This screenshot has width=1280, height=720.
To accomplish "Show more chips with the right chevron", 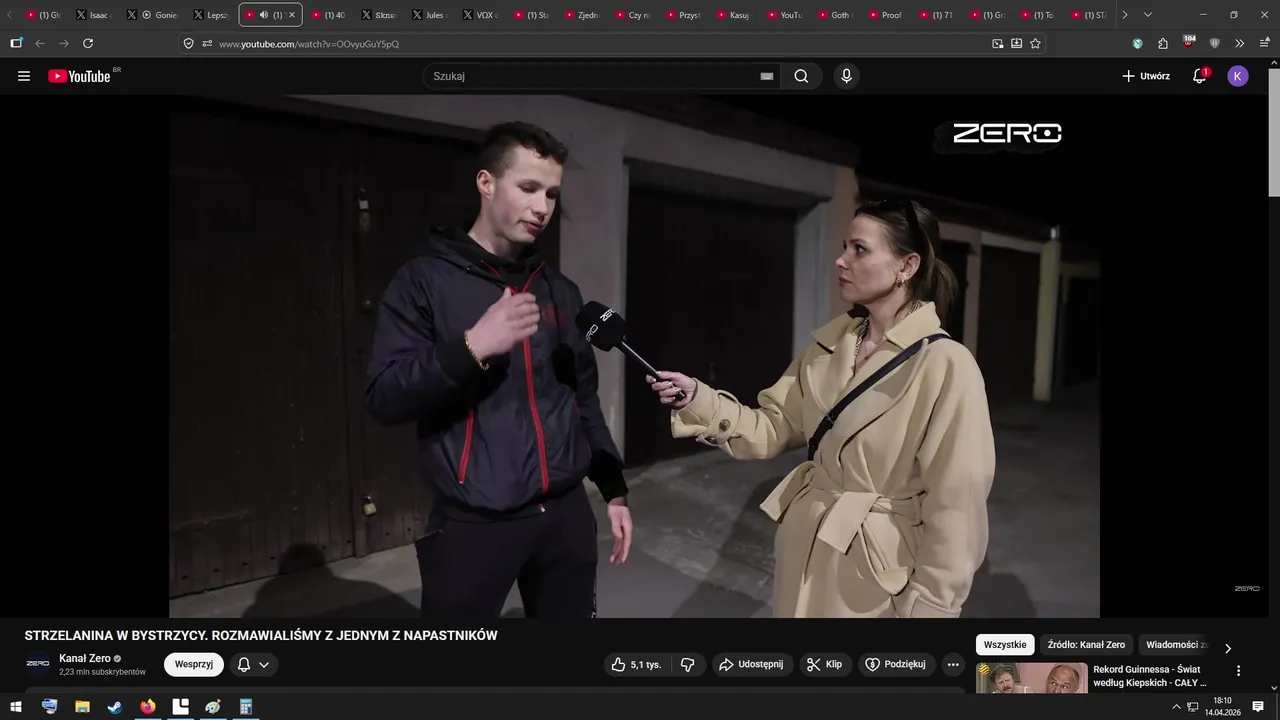I will 1228,648.
